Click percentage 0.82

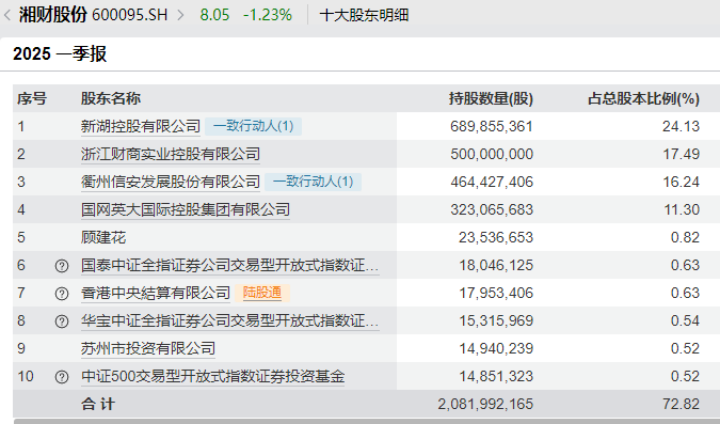coord(685,237)
